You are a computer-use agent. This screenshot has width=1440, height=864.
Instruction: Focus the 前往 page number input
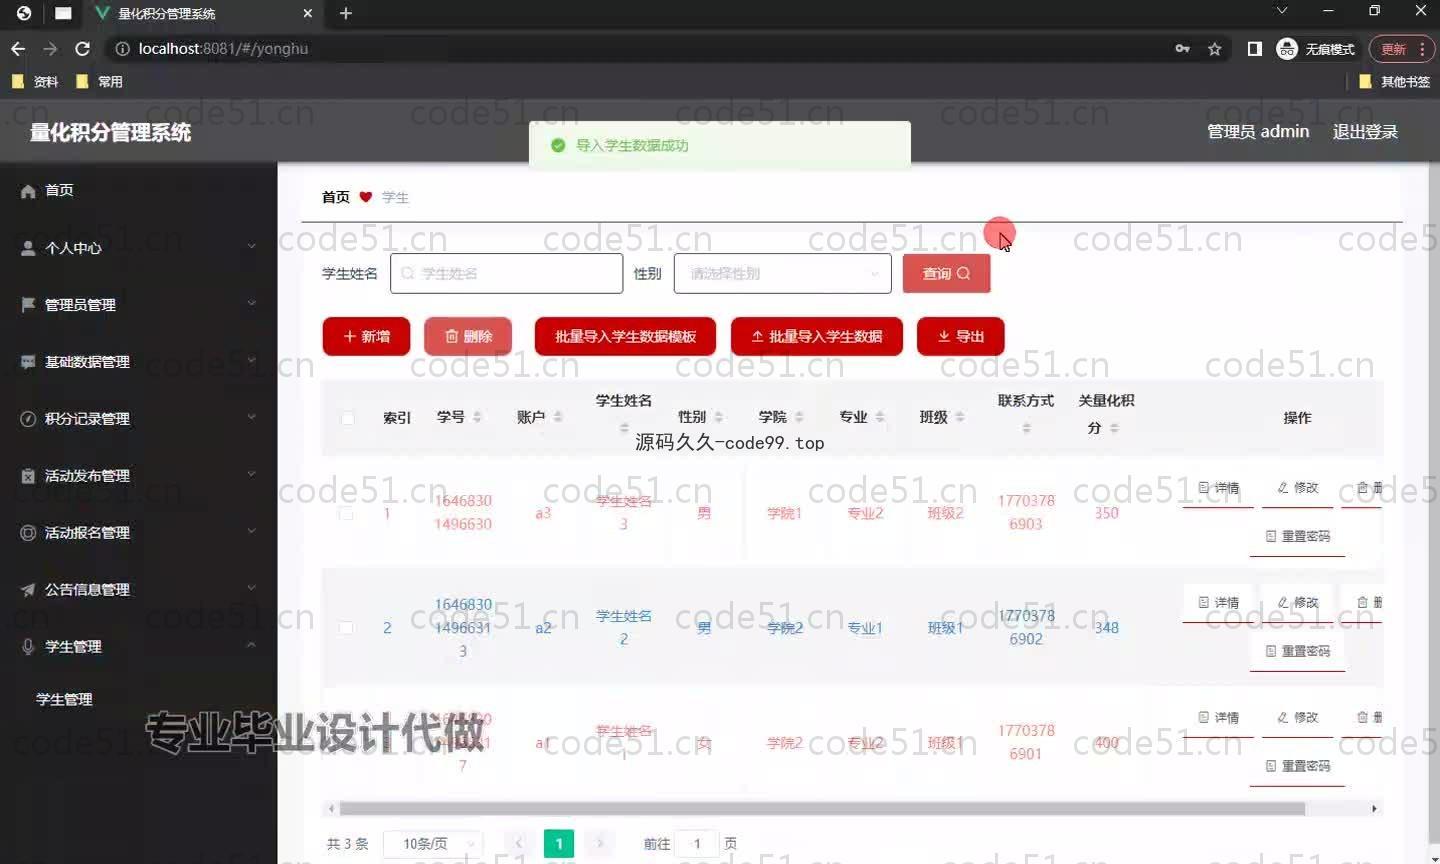click(x=697, y=844)
